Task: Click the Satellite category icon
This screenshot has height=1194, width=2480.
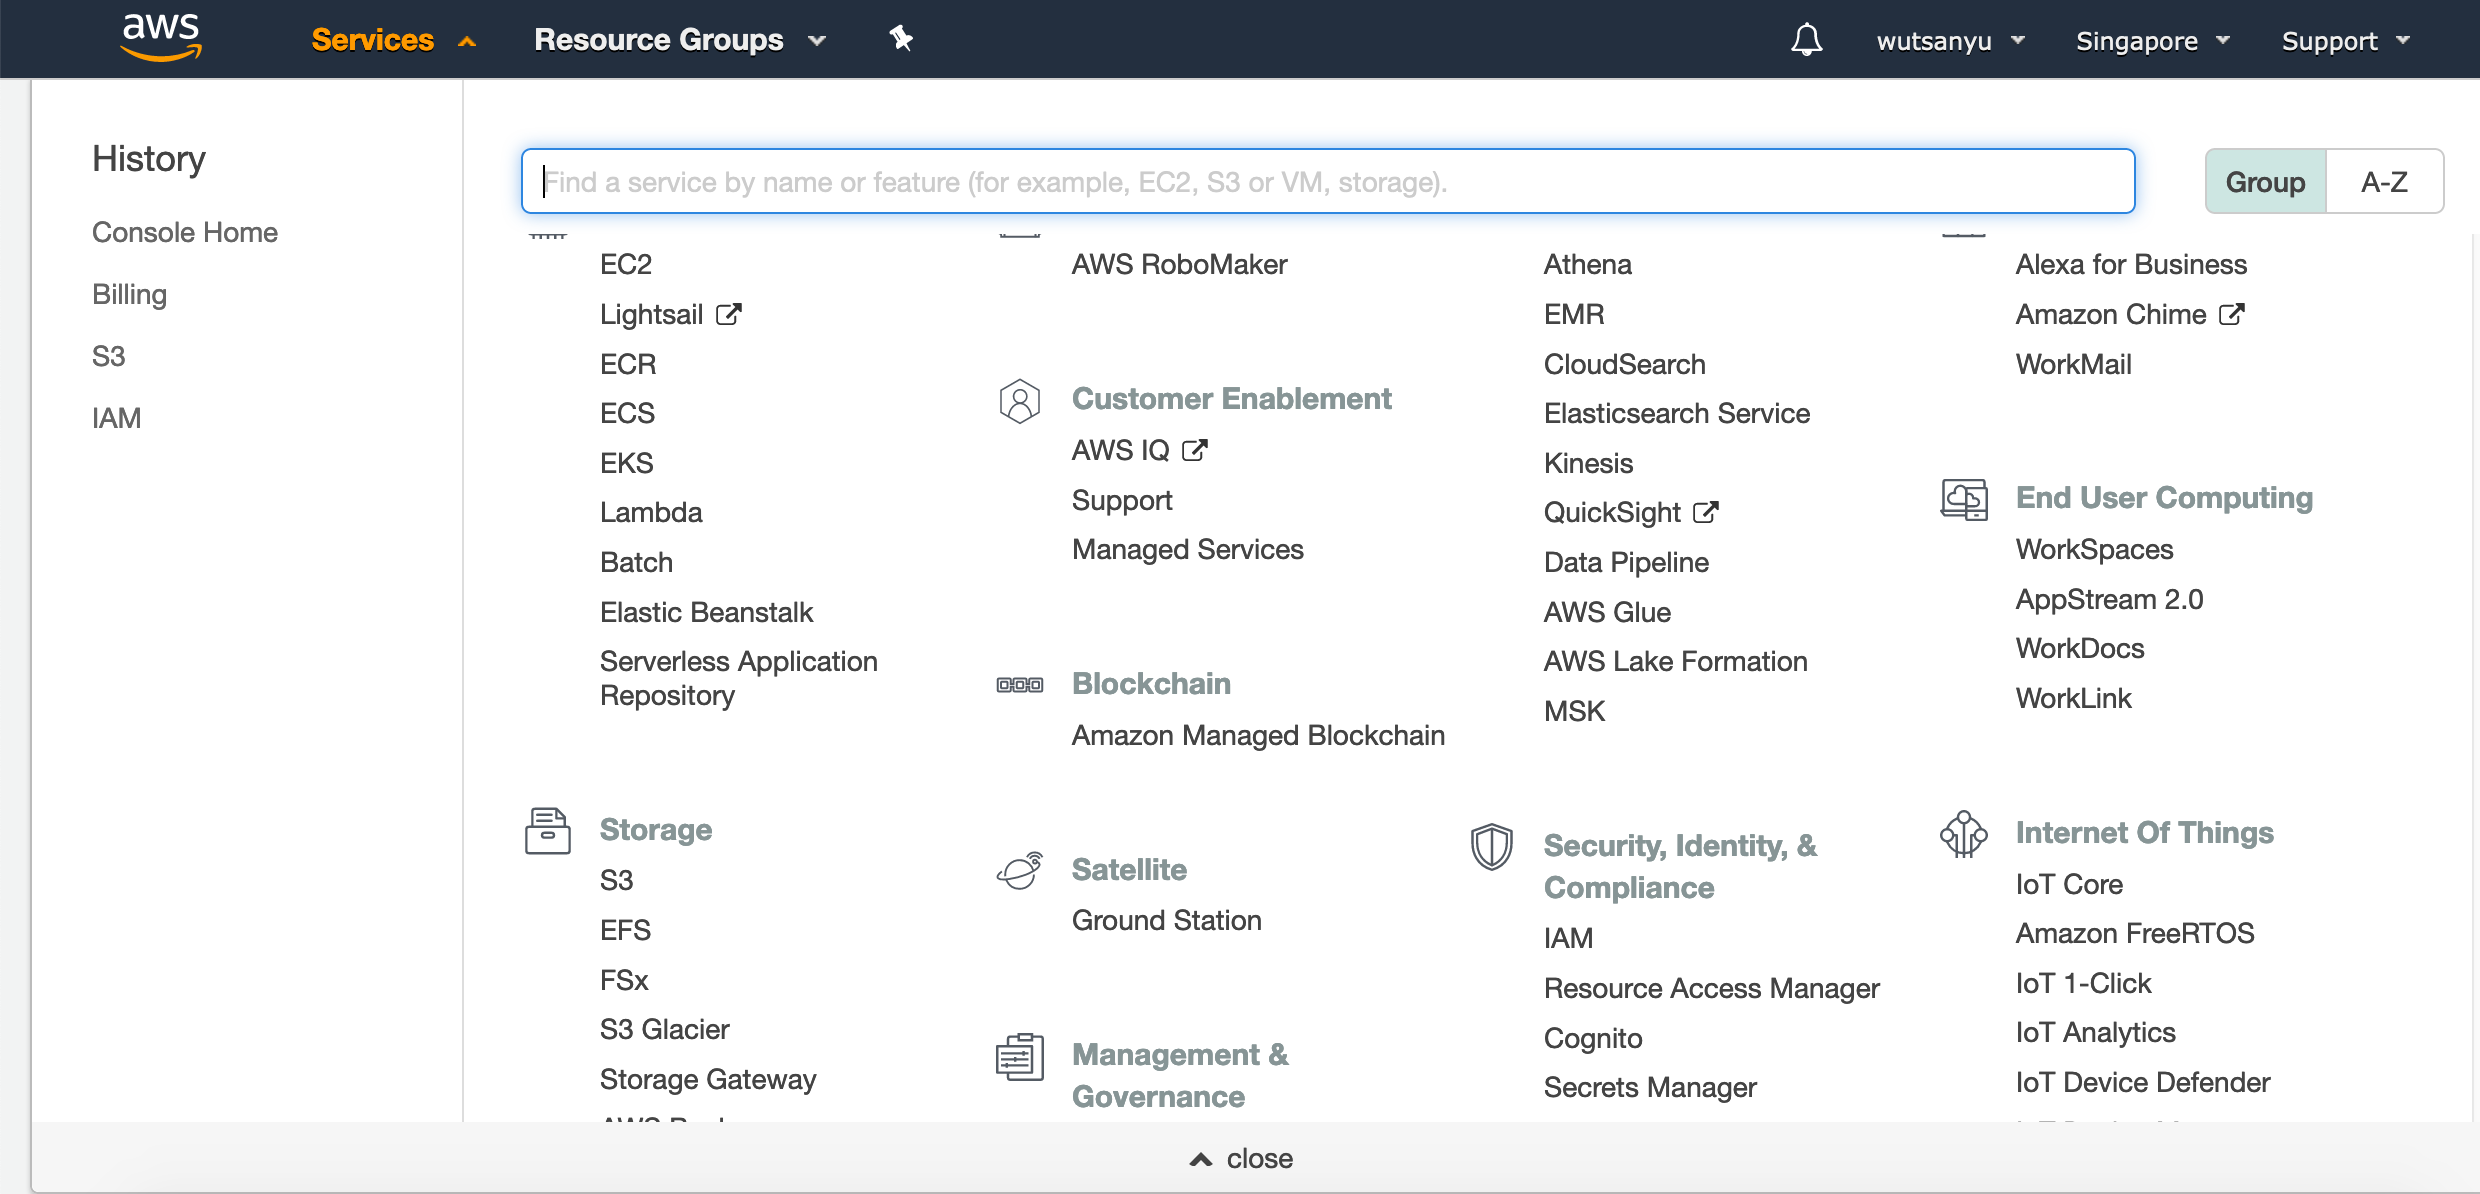Action: pyautogui.click(x=1020, y=871)
